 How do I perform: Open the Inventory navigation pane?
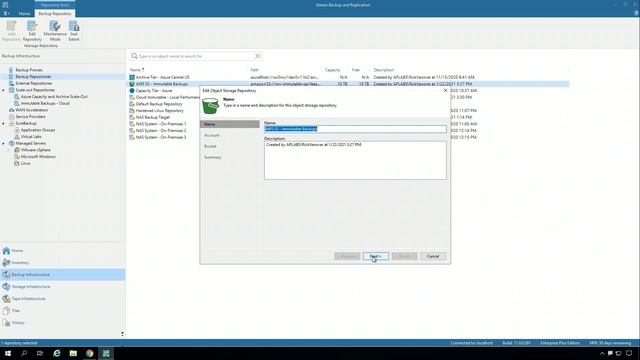pos(63,262)
